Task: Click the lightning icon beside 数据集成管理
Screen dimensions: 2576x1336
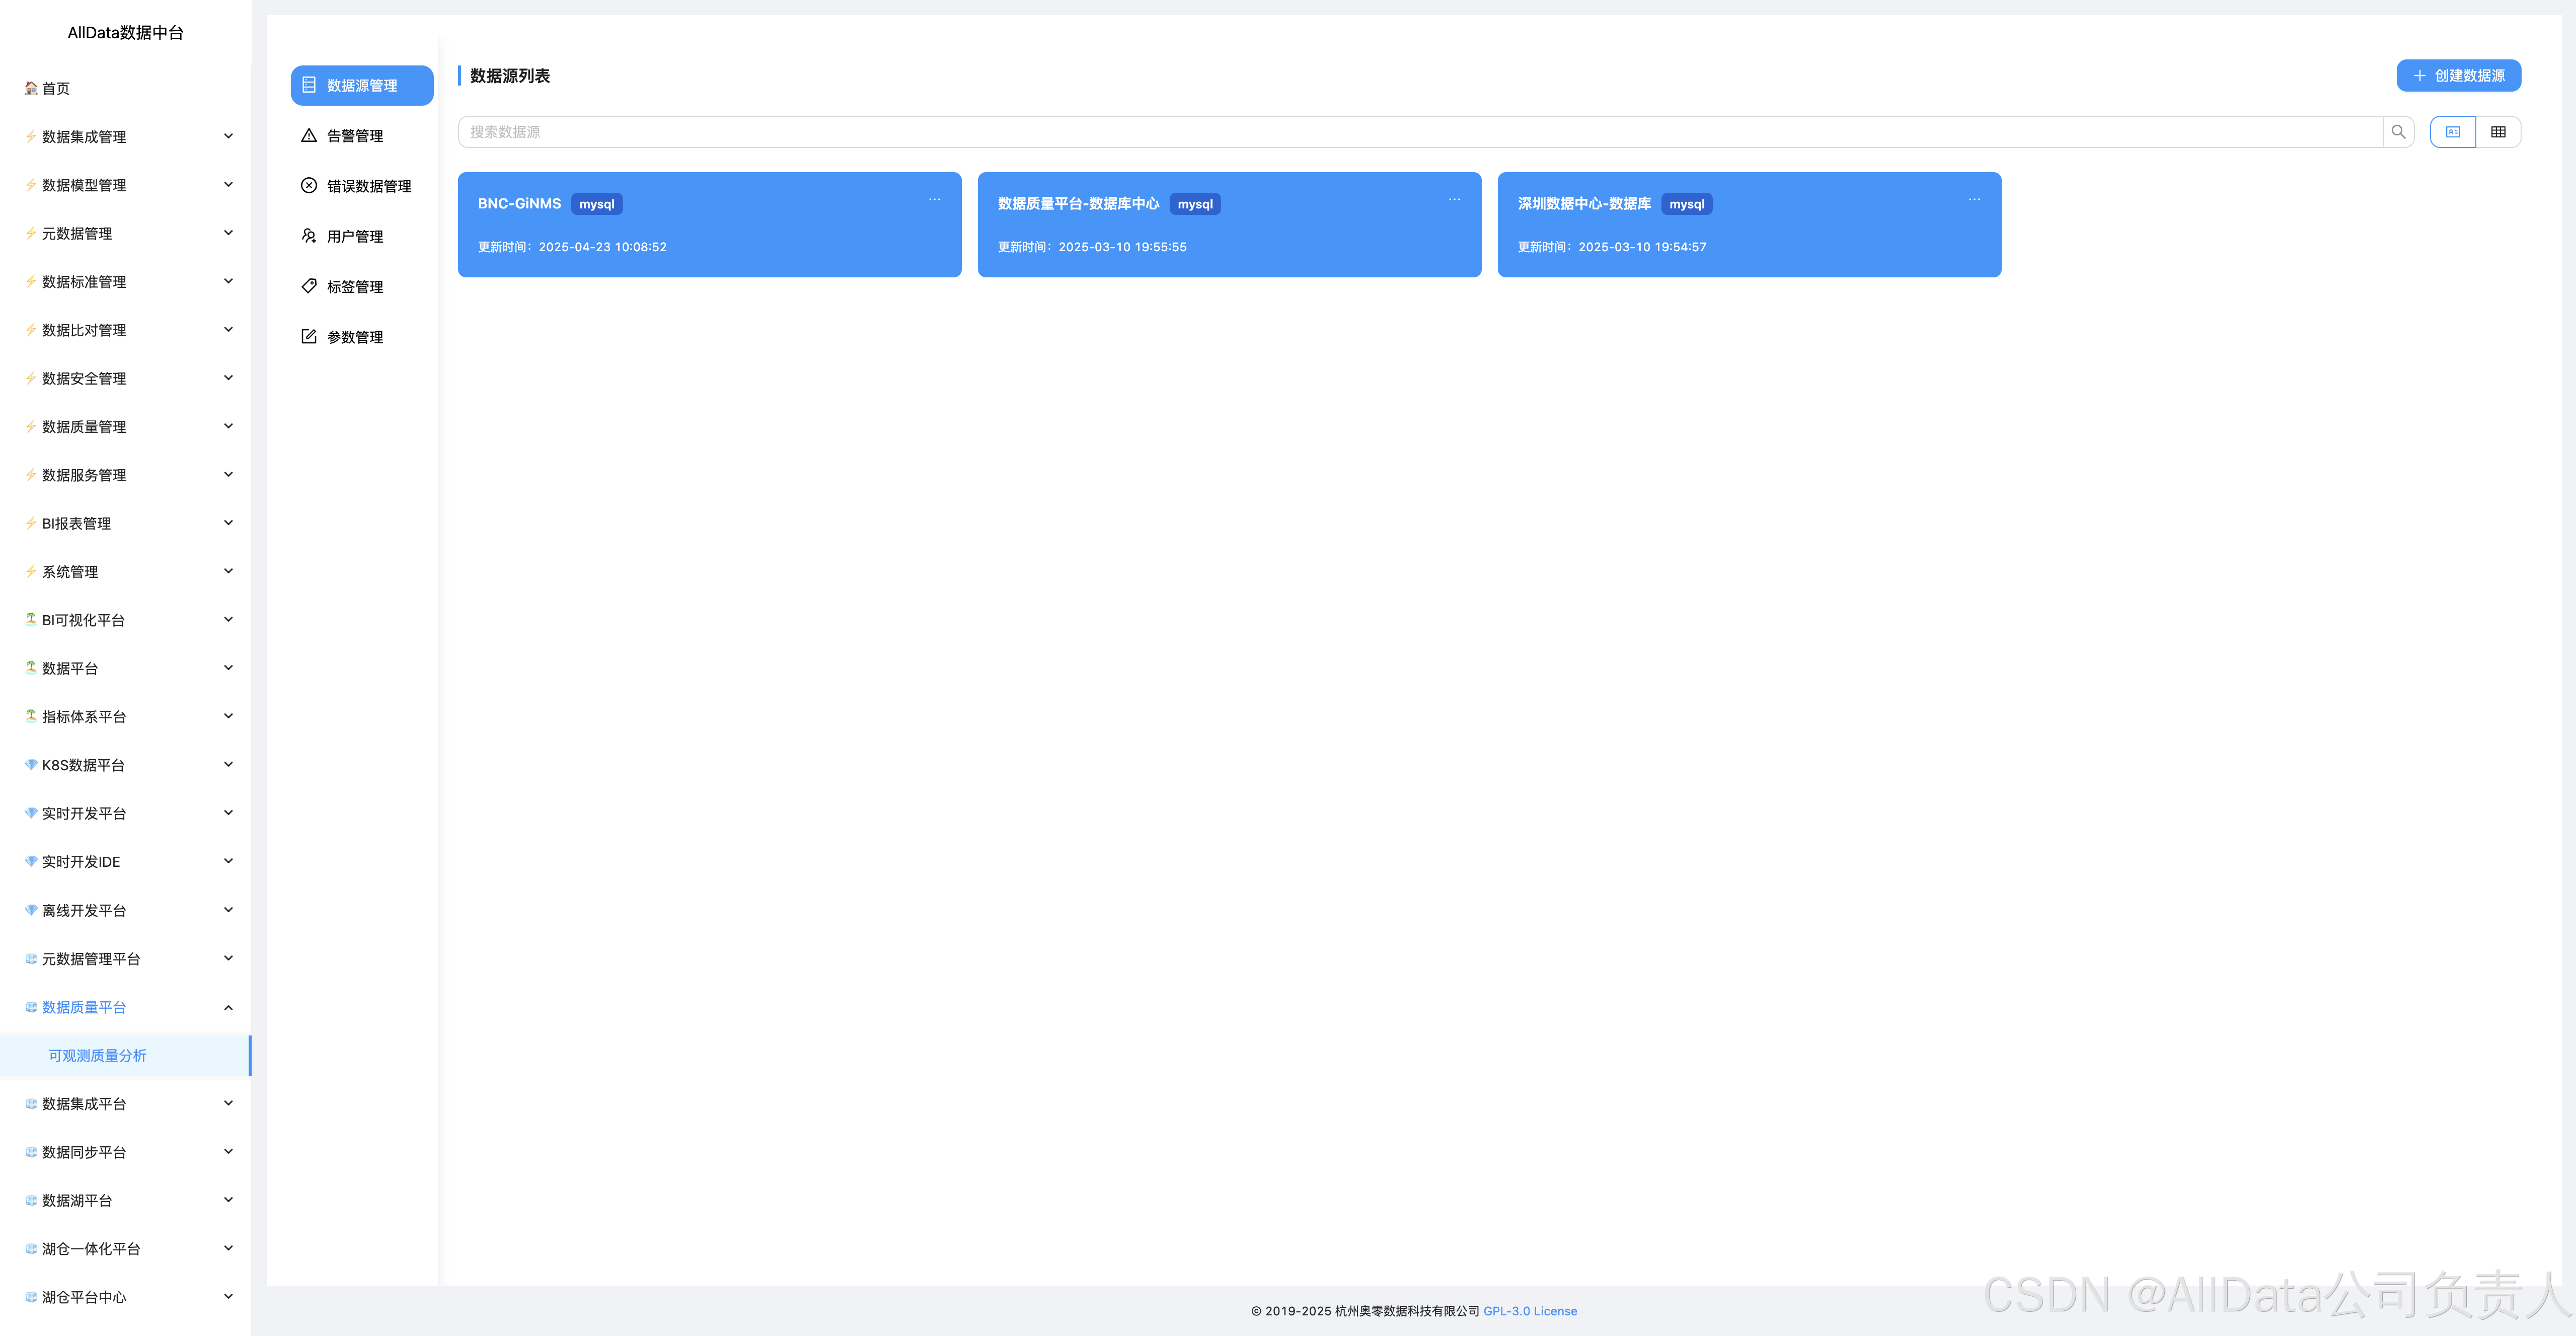Action: tap(31, 137)
